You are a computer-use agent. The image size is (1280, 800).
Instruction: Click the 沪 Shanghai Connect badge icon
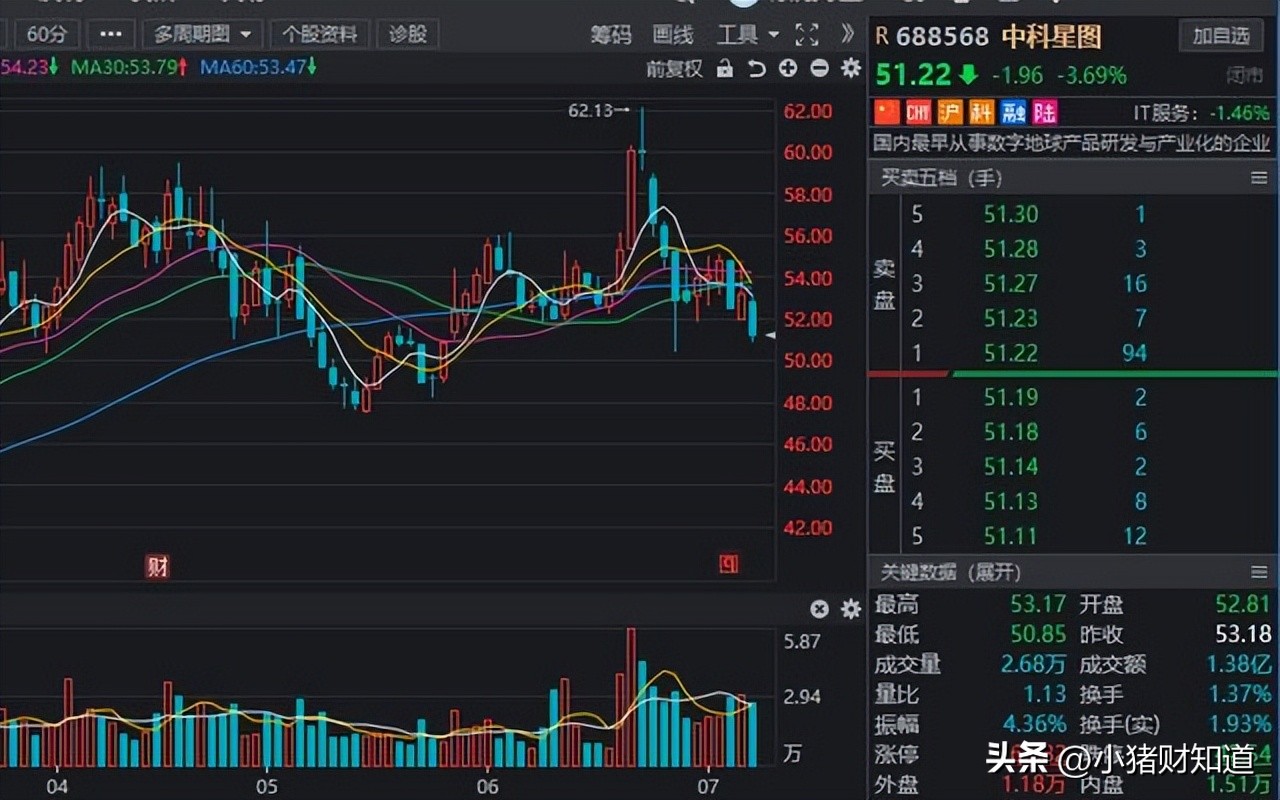click(949, 112)
